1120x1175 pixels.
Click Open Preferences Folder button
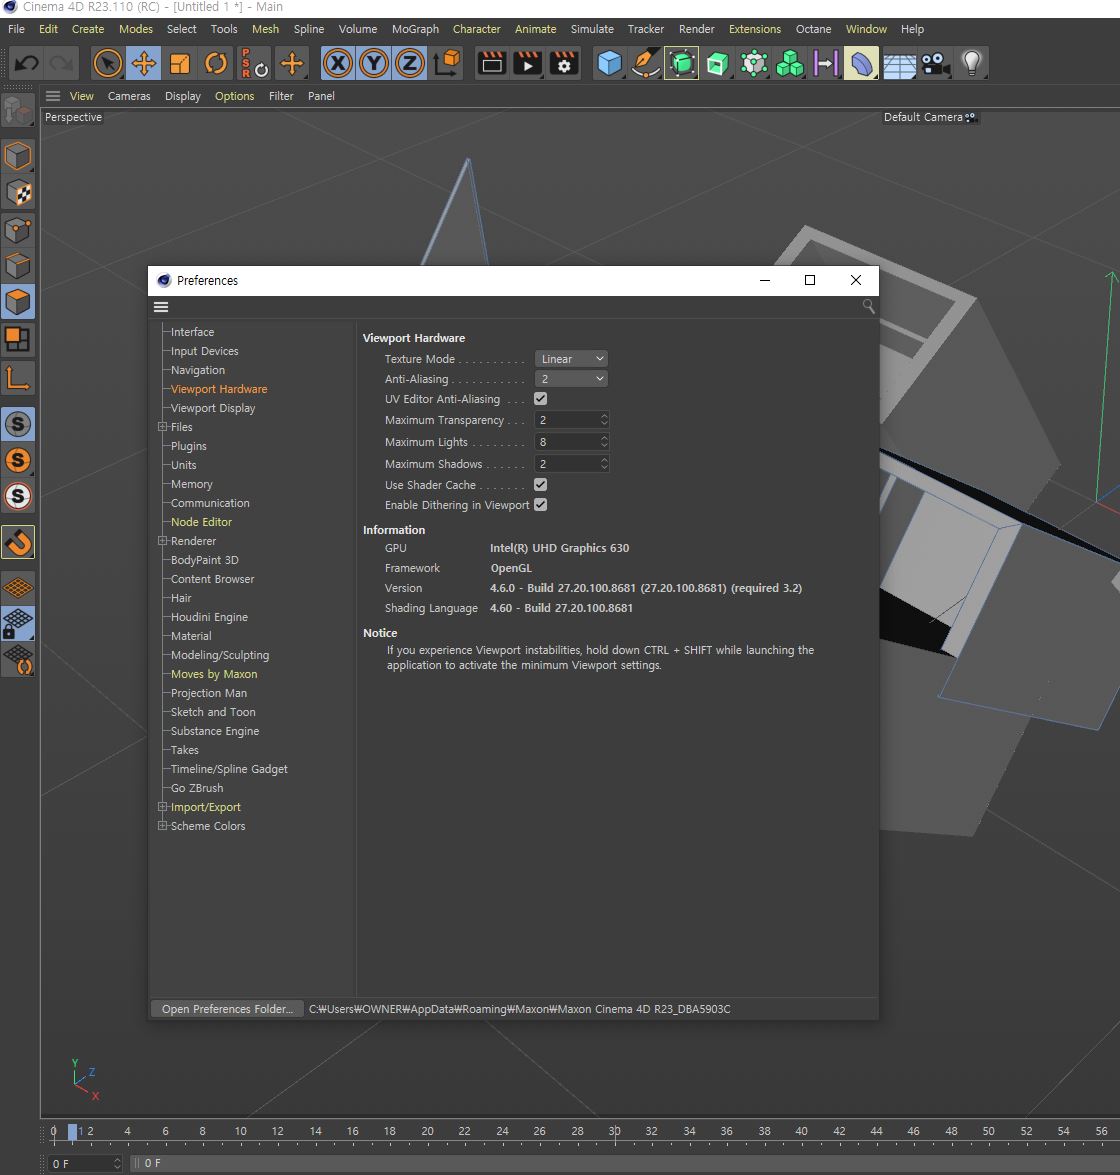(227, 1009)
